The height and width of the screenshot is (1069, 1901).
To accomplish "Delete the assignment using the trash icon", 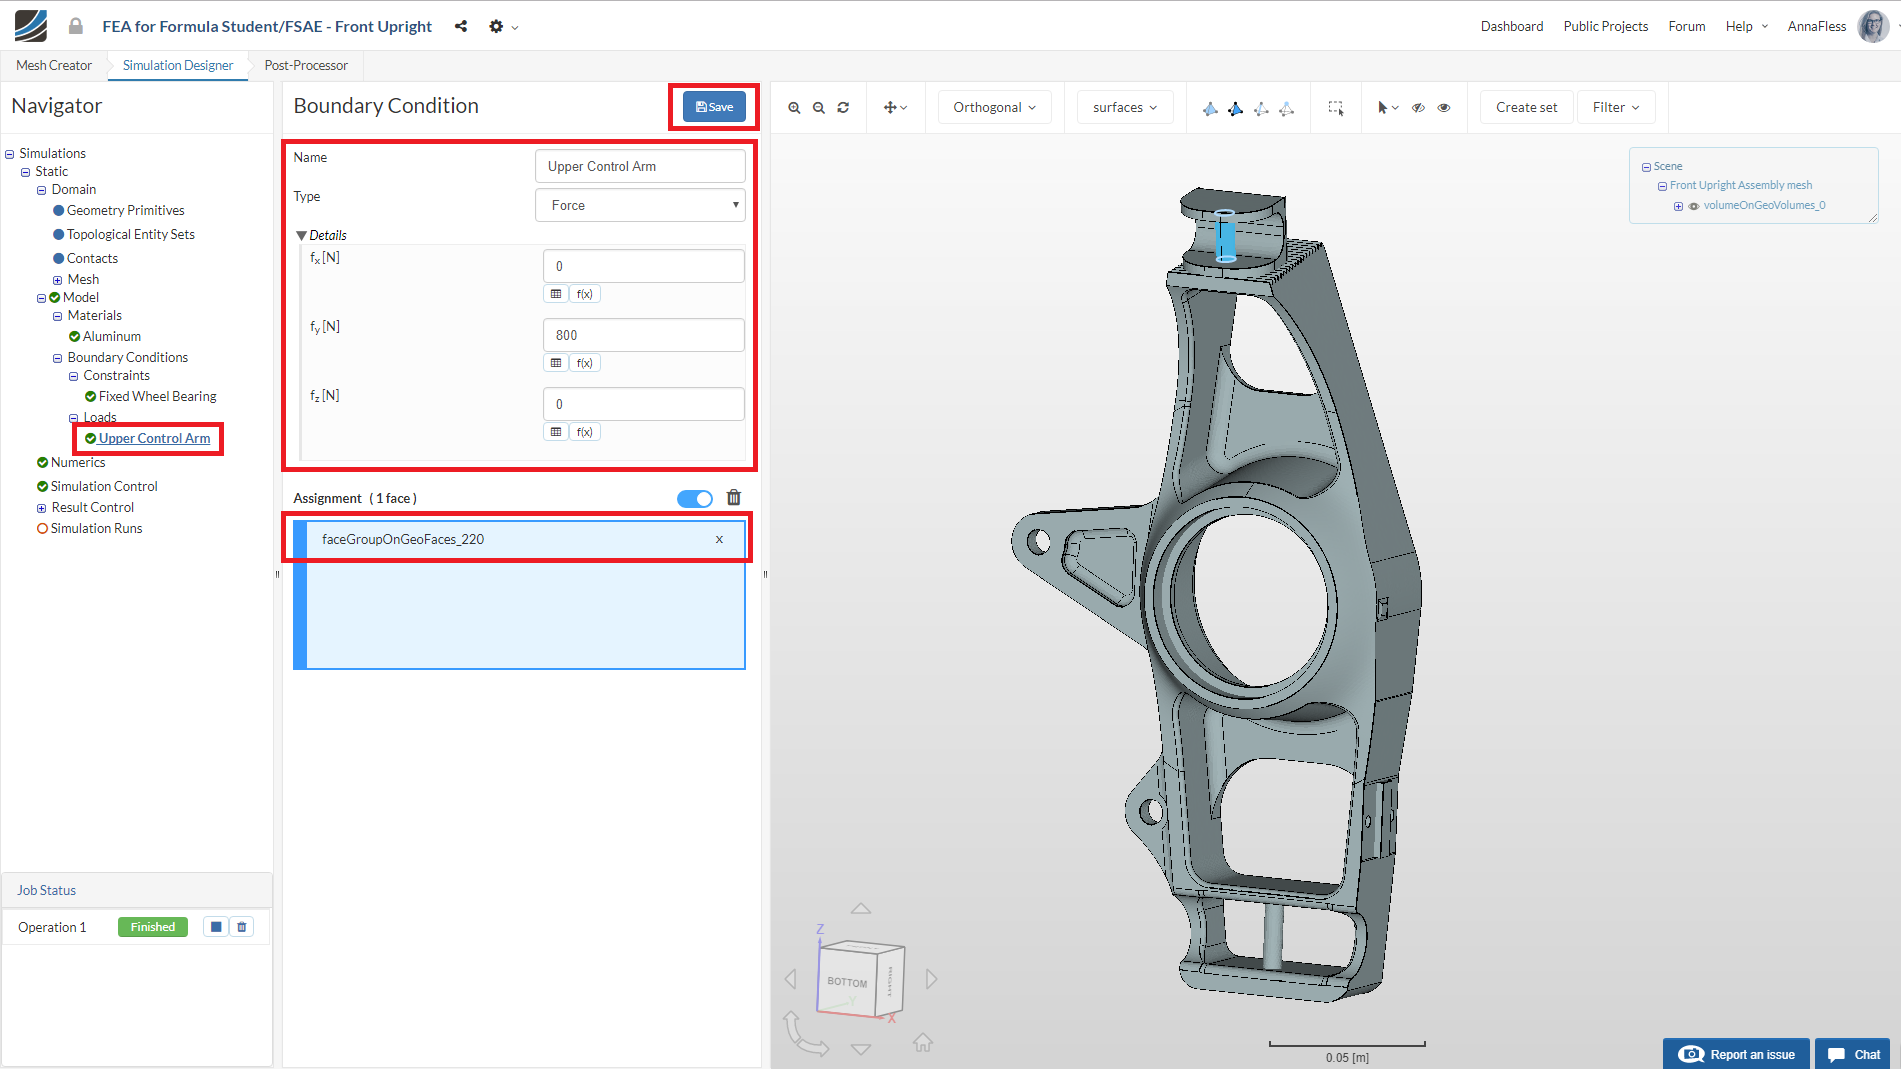I will pos(734,498).
